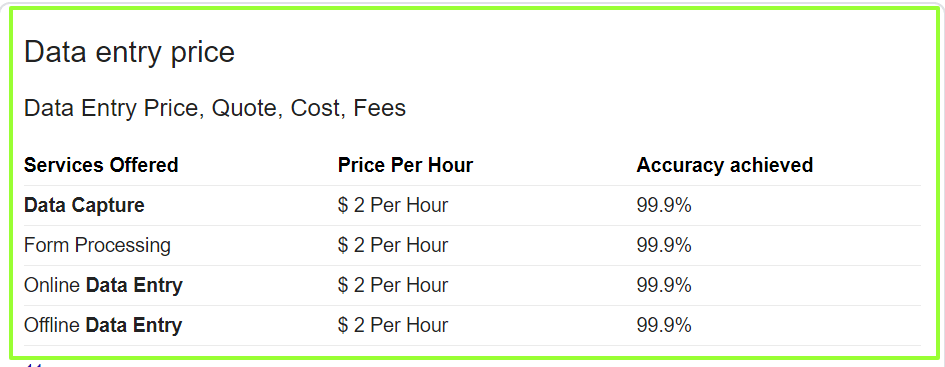Click the "Data Capture" service cell
945x367 pixels.
pyautogui.click(x=84, y=205)
